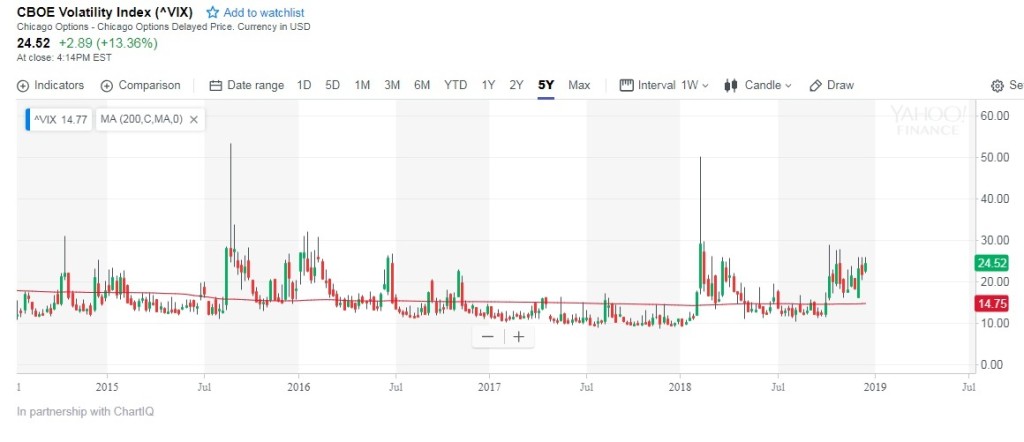
Task: Select the 5Y range tab
Action: point(546,85)
